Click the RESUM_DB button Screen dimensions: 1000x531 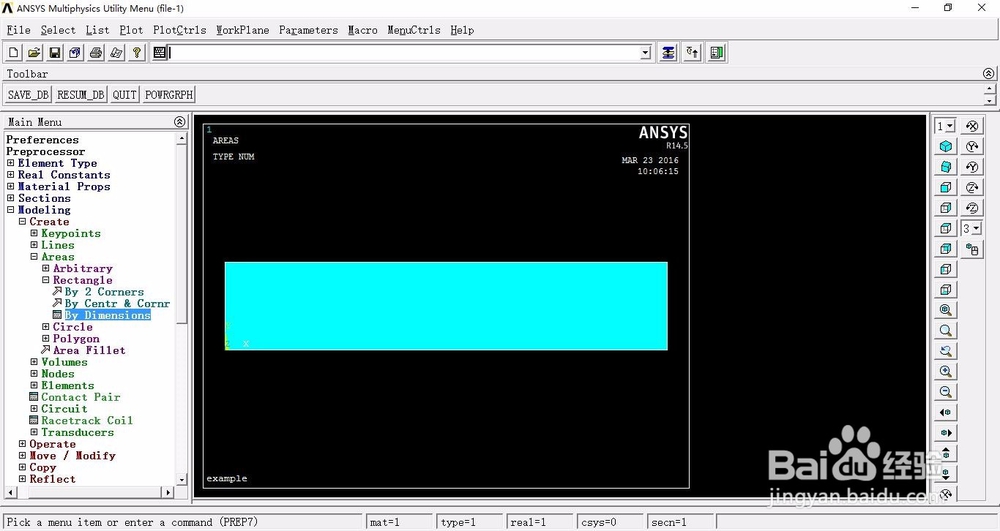pyautogui.click(x=80, y=95)
